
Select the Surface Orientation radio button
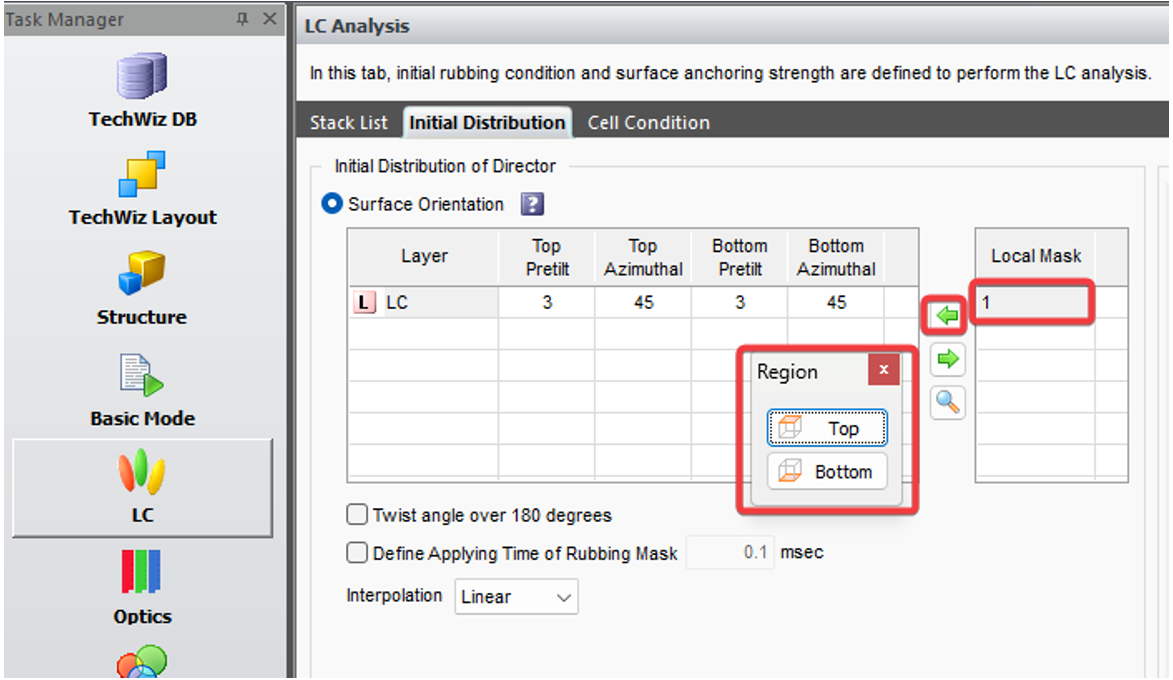point(331,204)
